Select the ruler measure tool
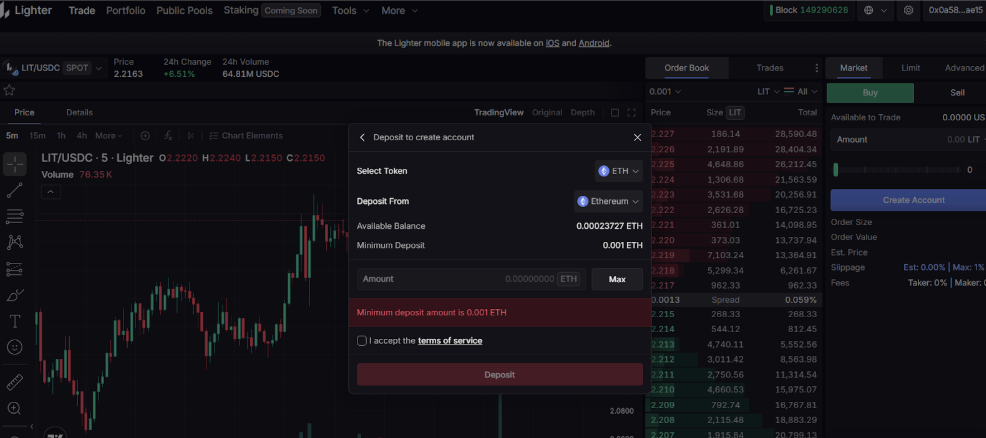This screenshot has width=986, height=438. [x=15, y=382]
